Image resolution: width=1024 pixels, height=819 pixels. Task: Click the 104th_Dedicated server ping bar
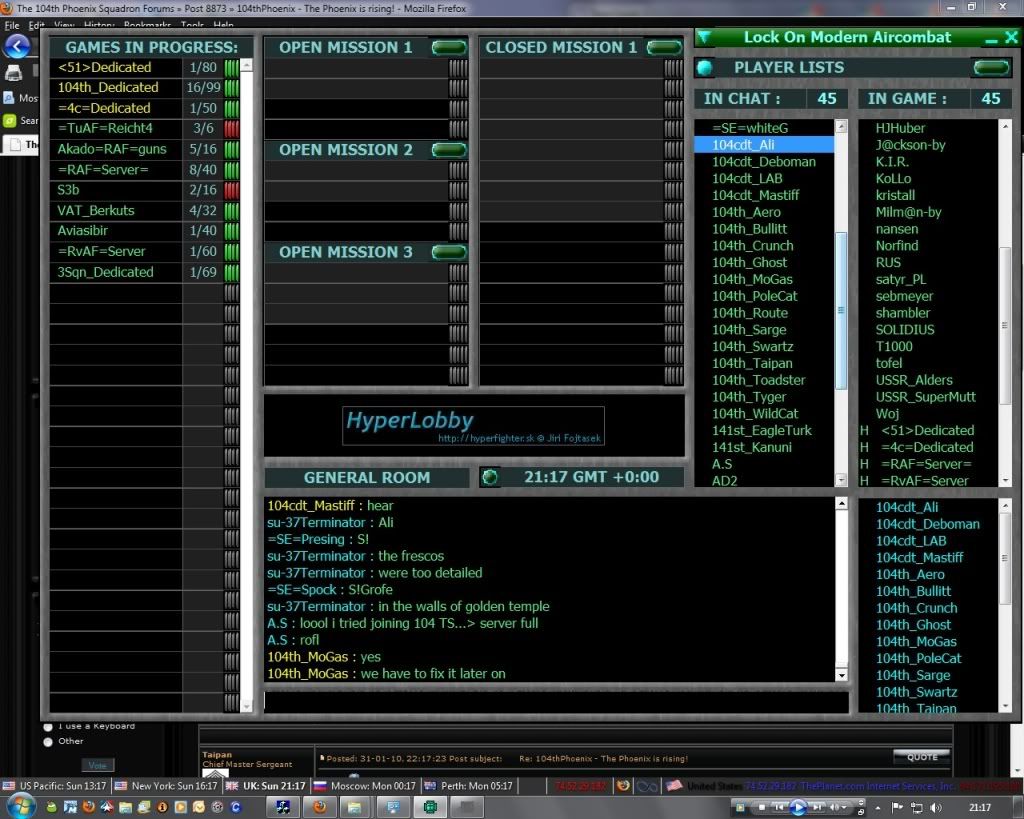(232, 87)
